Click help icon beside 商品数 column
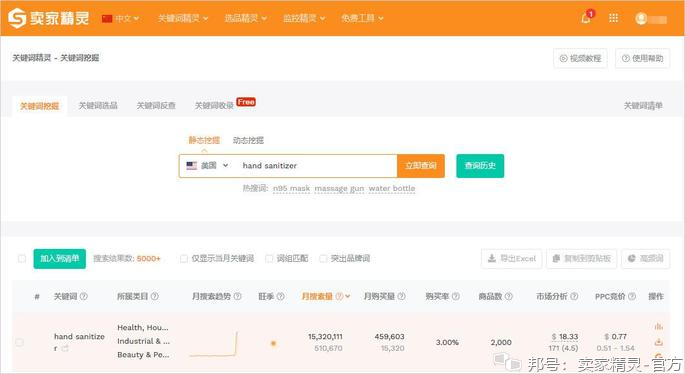This screenshot has height=374, width=685. click(509, 296)
